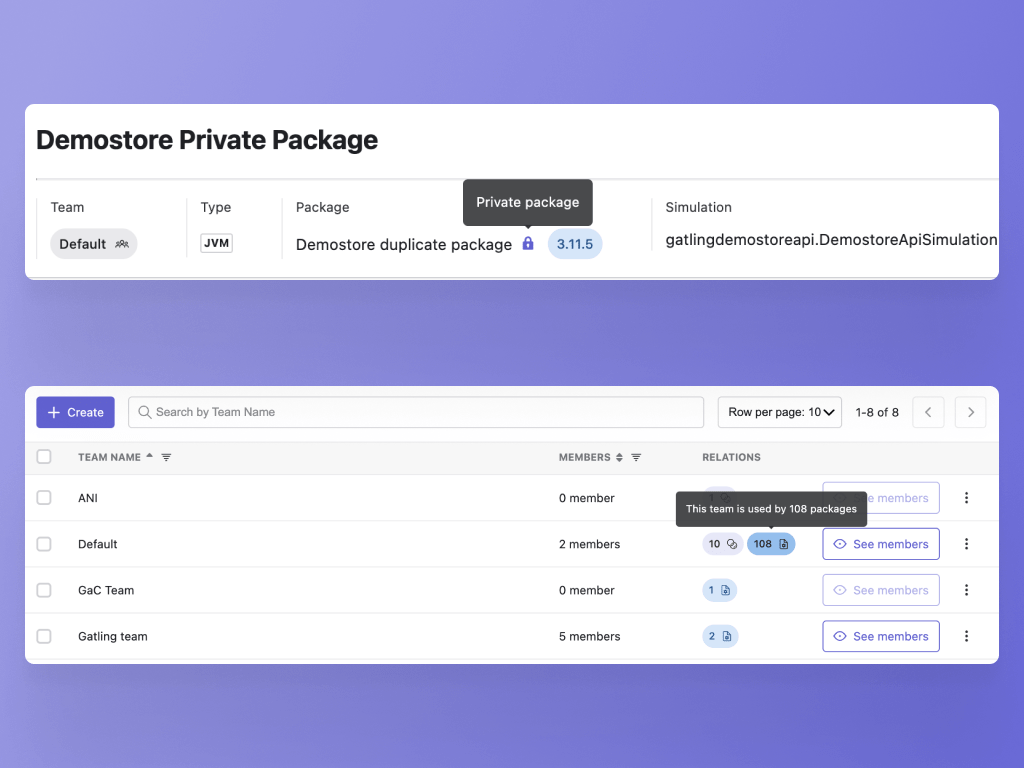Click the 0 member cell for ANI
This screenshot has height=768, width=1024.
586,498
